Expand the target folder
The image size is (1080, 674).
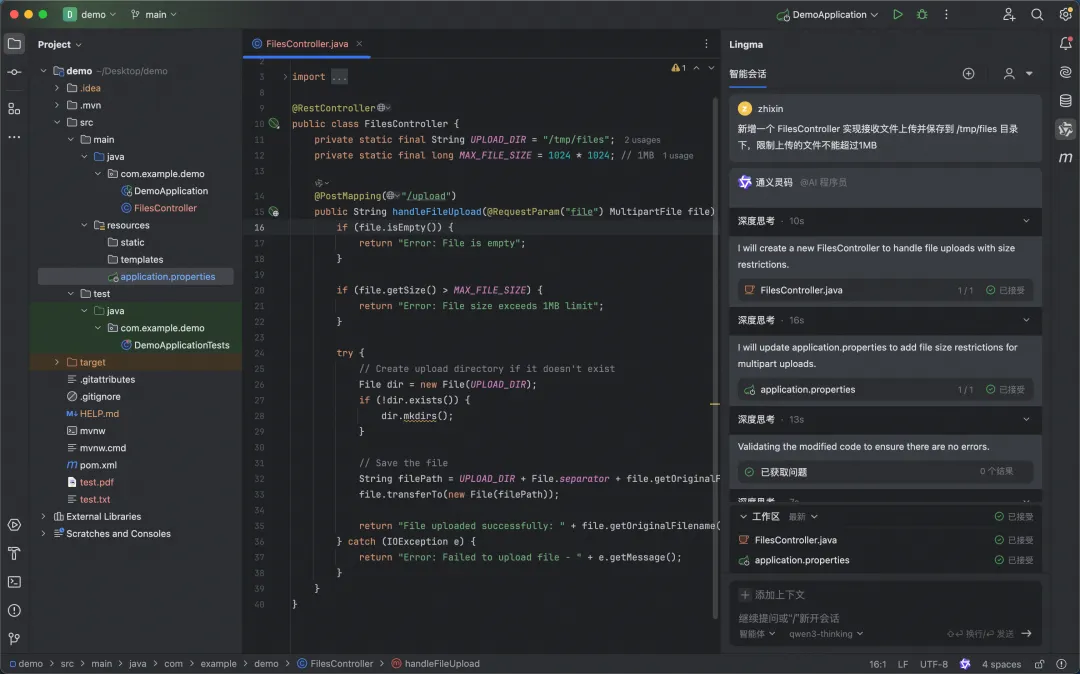(57, 362)
